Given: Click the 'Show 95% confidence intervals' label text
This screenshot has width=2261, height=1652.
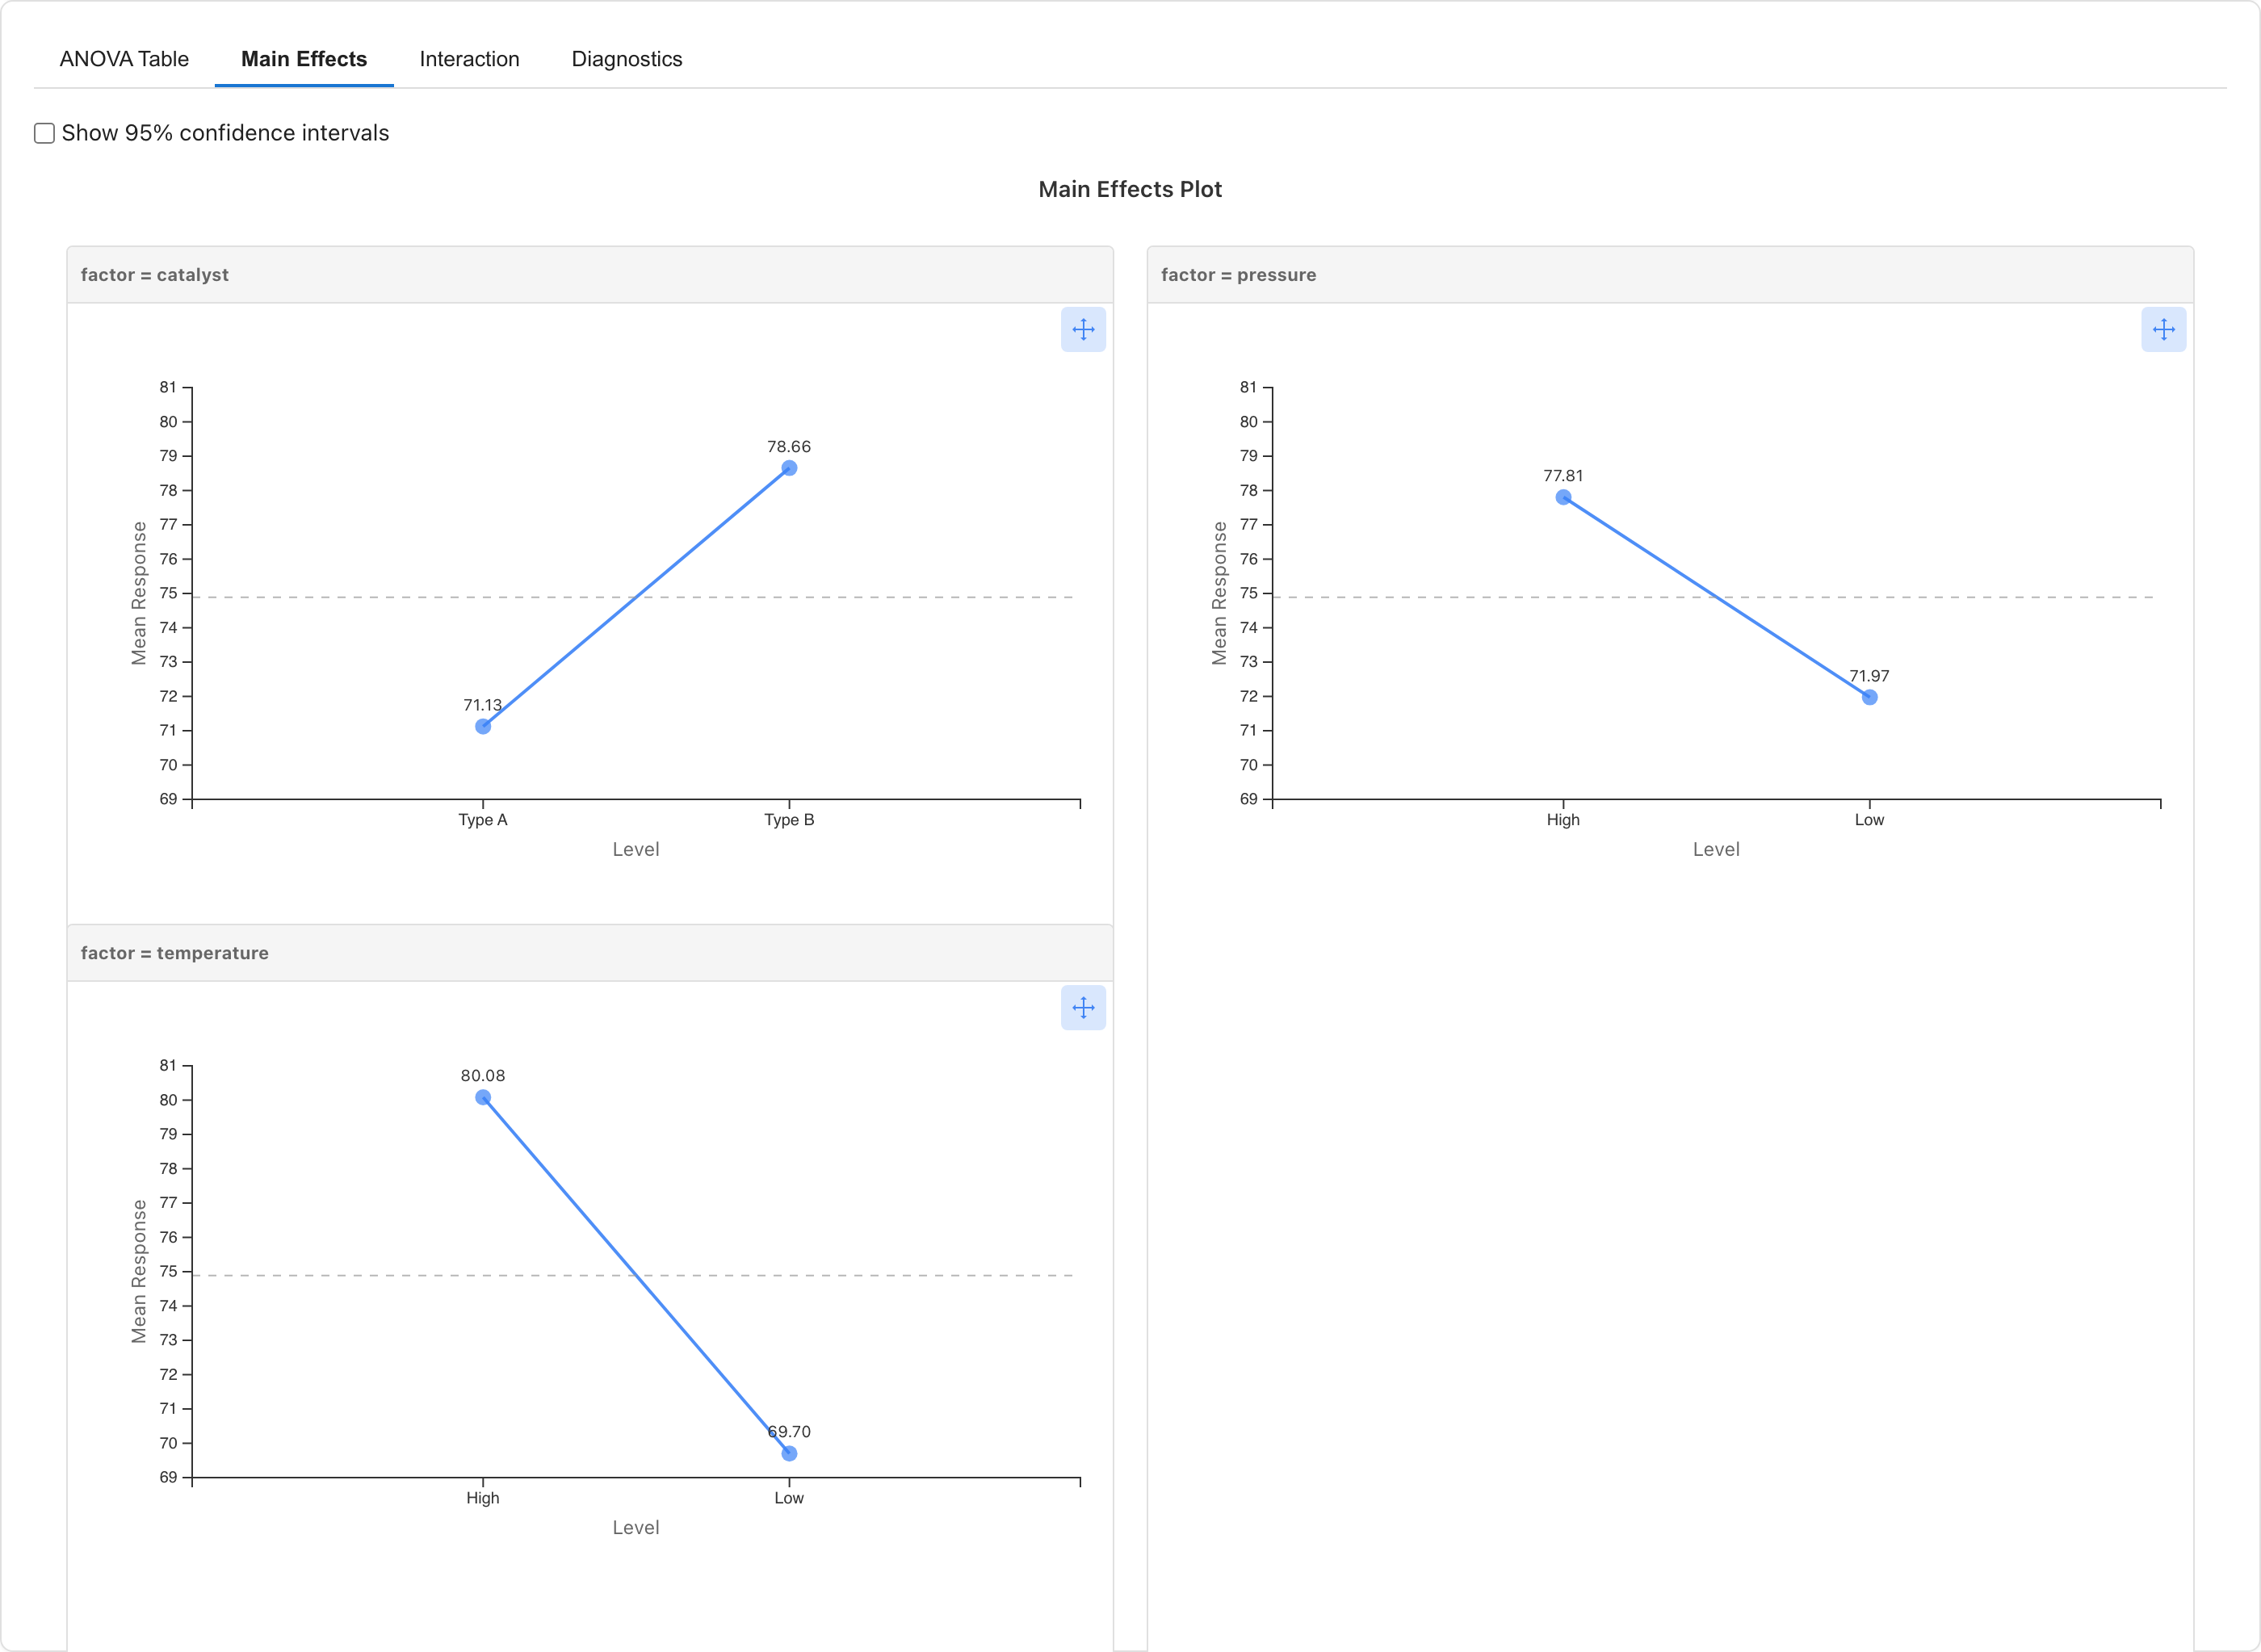Looking at the screenshot, I should click(225, 133).
